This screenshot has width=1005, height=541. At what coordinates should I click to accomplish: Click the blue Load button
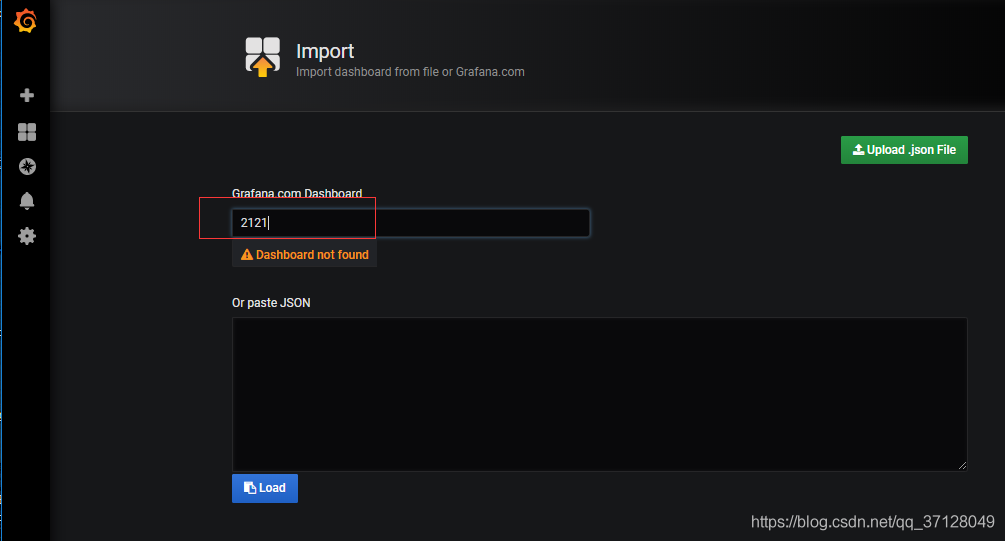265,488
